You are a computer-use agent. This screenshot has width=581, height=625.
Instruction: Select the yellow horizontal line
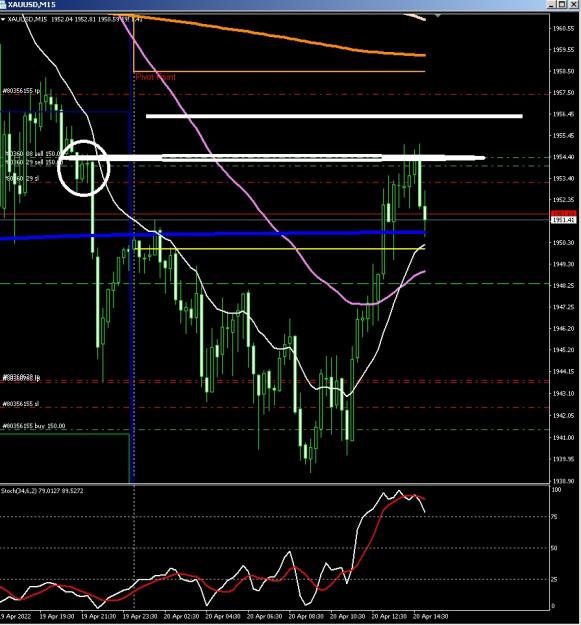pos(280,249)
